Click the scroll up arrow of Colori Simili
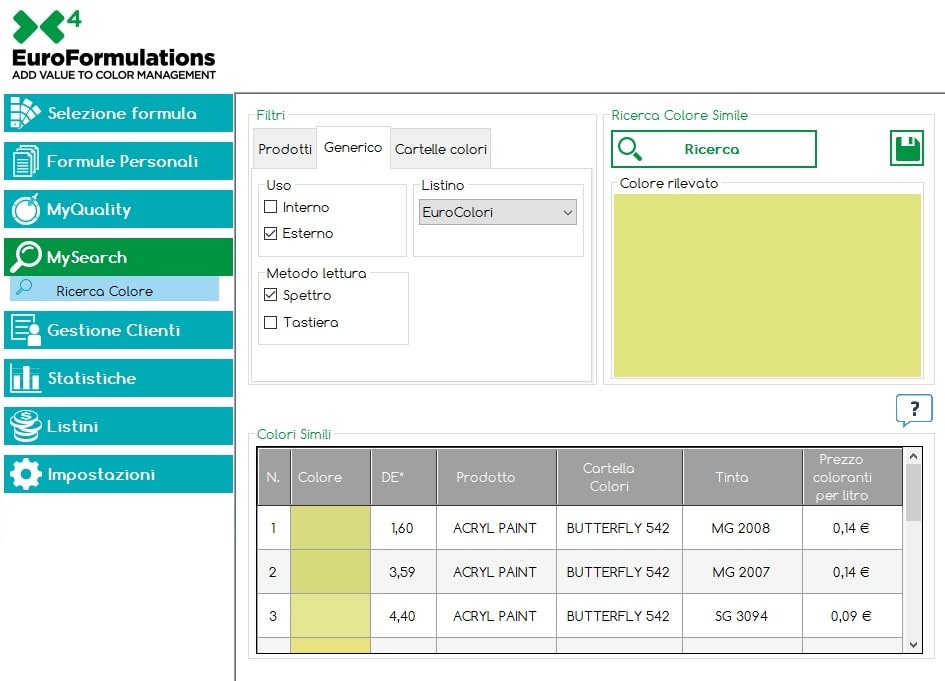 coord(913,456)
